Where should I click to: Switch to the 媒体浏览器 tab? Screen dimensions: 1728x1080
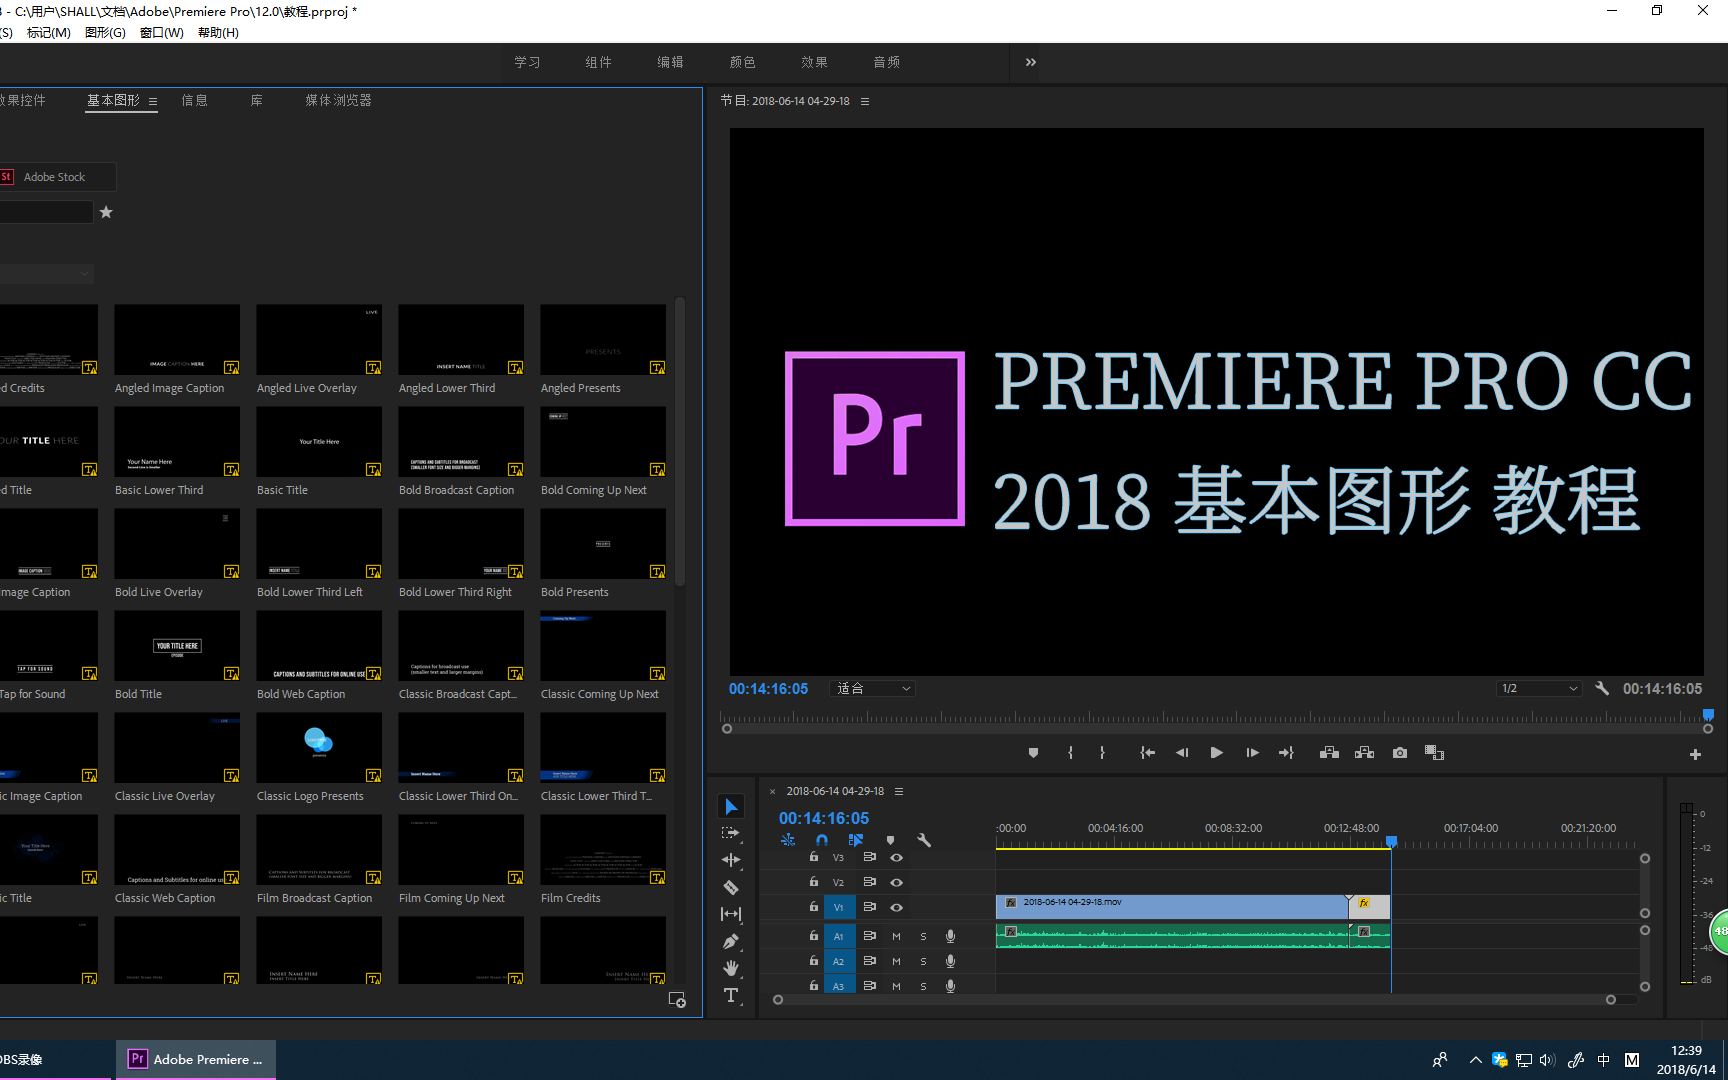(338, 100)
